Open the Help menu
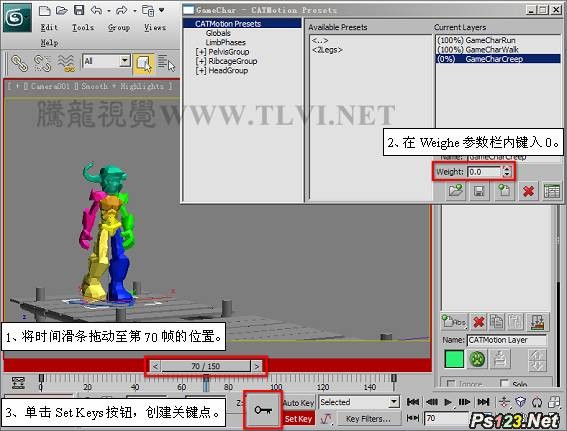The image size is (567, 431). [49, 43]
